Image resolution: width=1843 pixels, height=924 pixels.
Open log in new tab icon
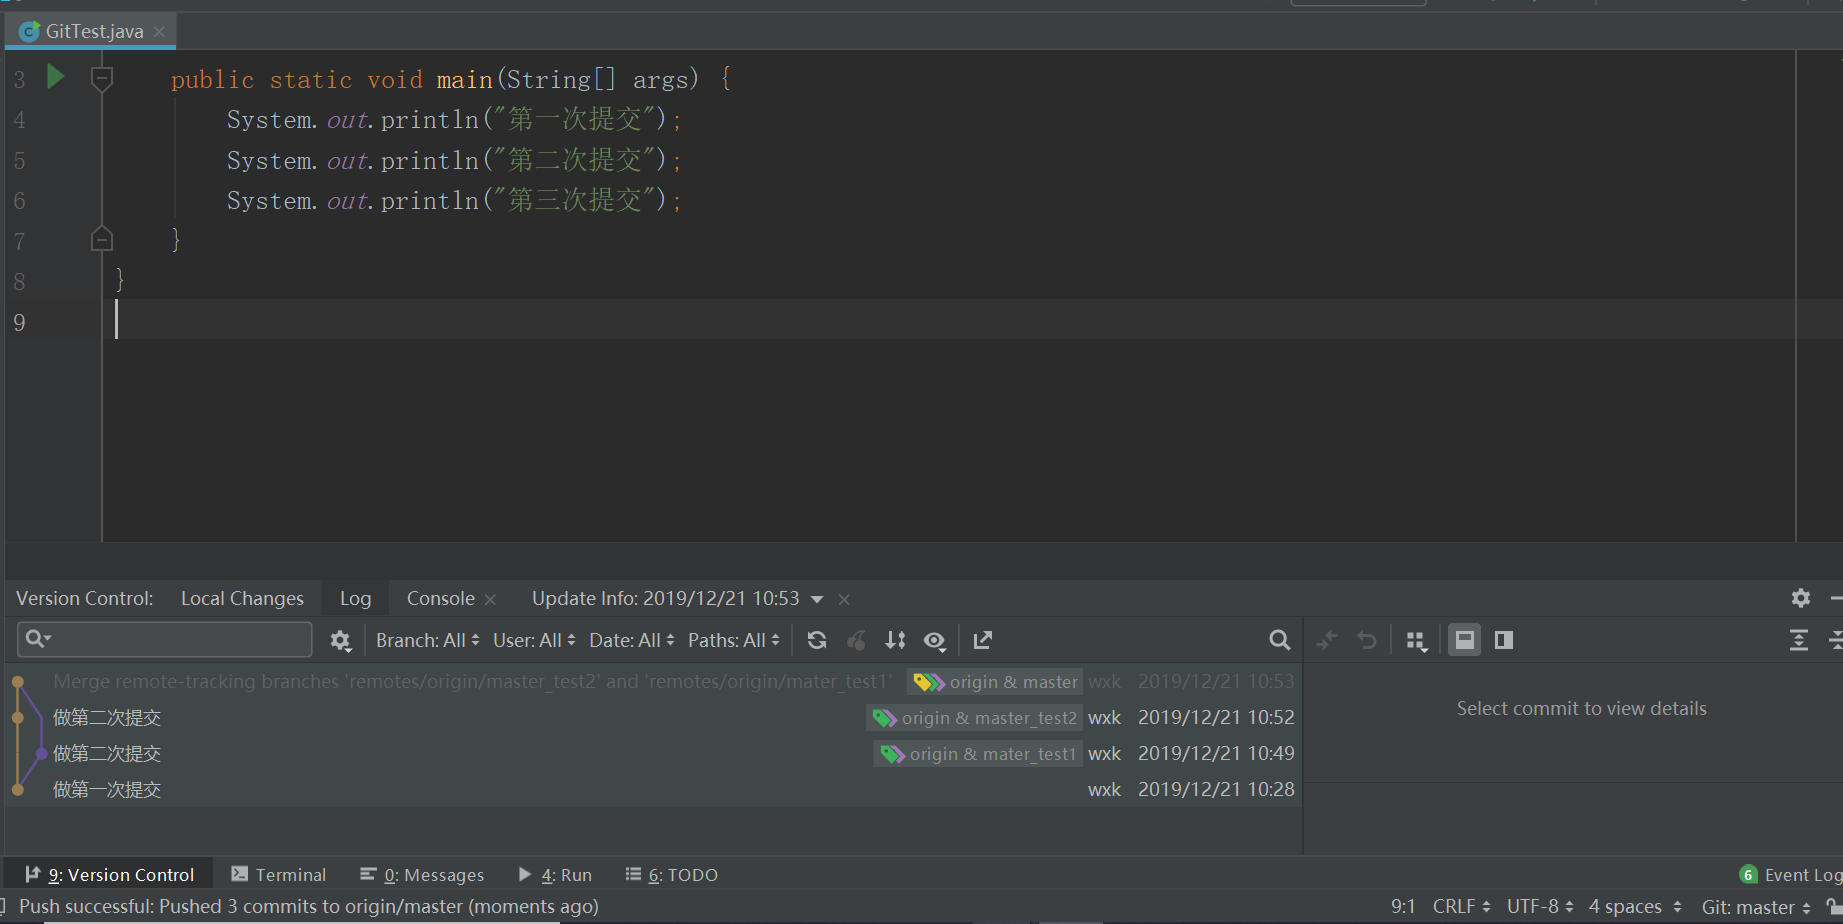click(x=983, y=640)
